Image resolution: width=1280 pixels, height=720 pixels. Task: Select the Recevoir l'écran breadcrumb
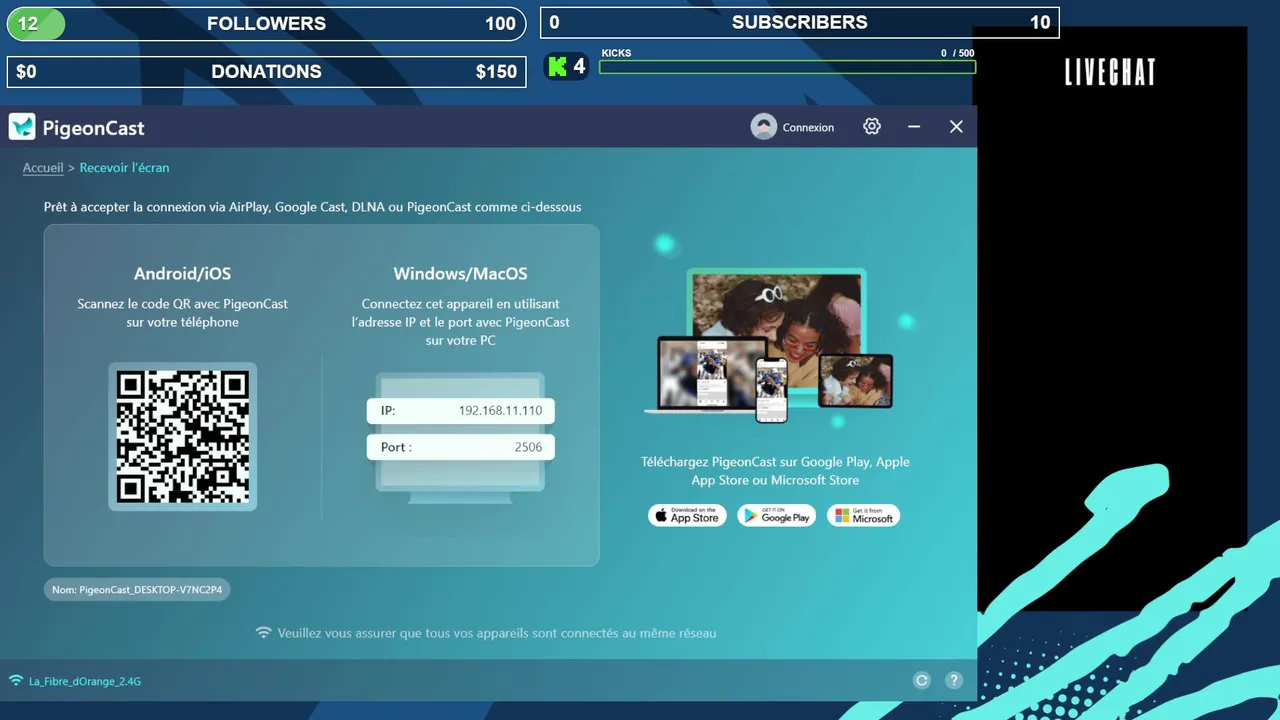pyautogui.click(x=124, y=168)
